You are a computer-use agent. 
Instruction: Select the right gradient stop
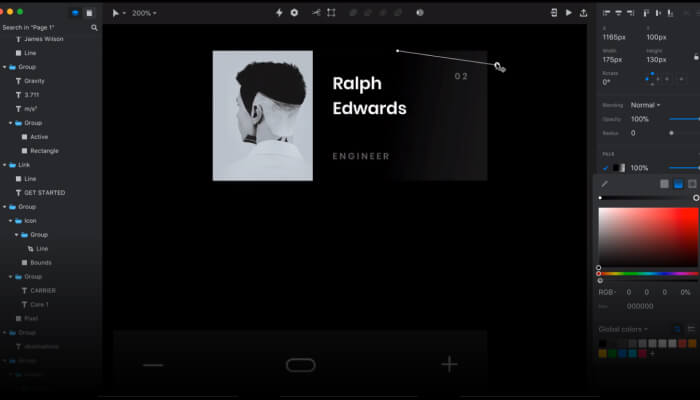coord(696,198)
